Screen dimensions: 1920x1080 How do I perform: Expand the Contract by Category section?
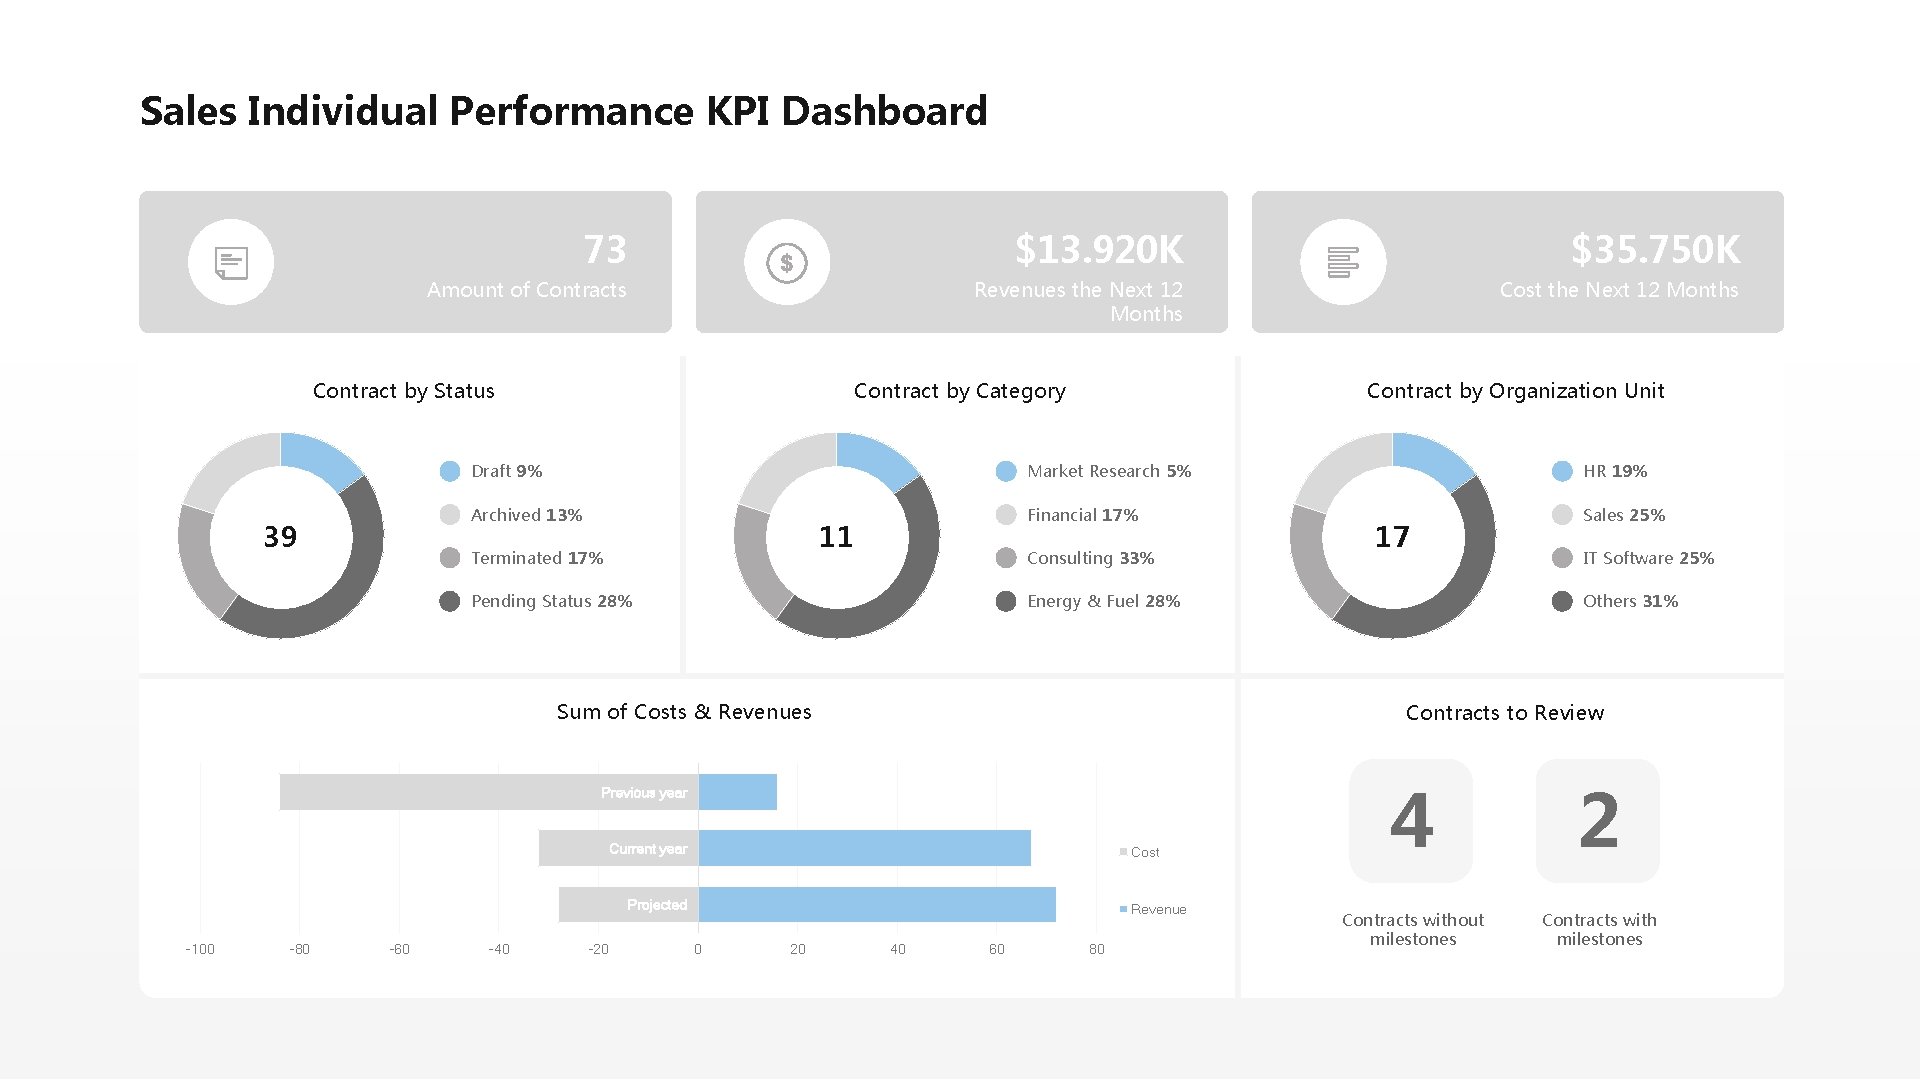959,391
